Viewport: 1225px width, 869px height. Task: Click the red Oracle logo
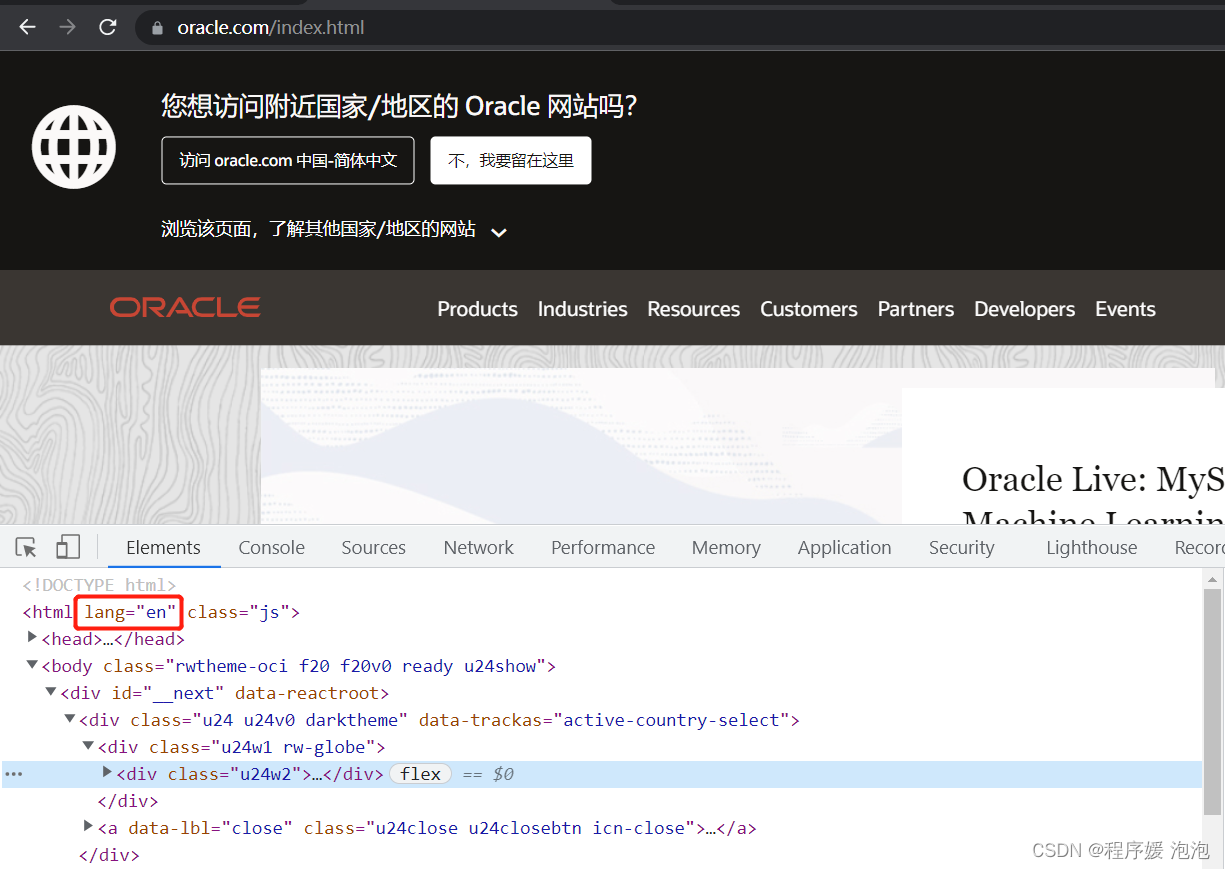point(185,308)
